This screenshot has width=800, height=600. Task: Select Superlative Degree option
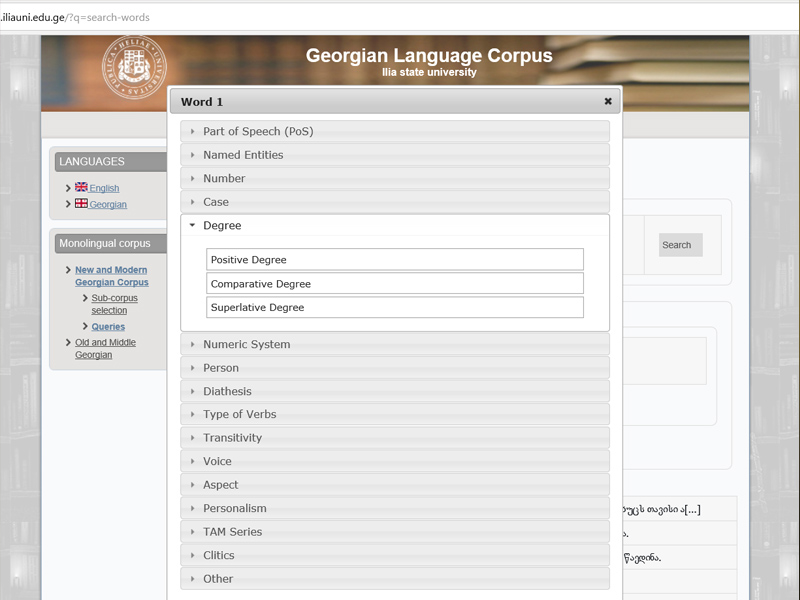coord(395,307)
